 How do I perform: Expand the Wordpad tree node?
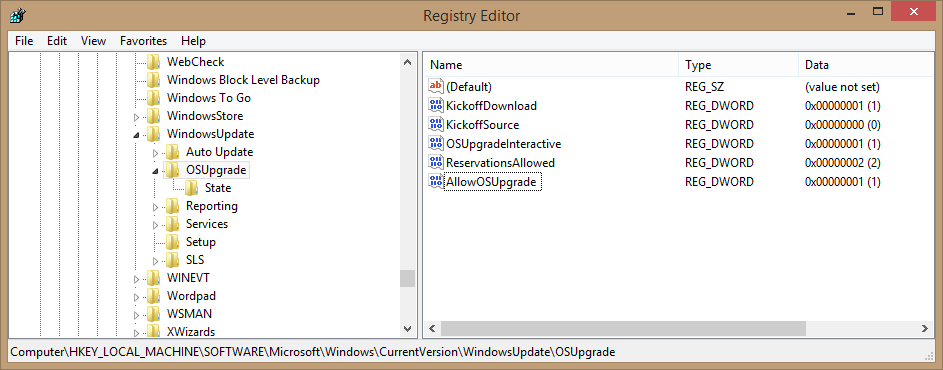137,297
